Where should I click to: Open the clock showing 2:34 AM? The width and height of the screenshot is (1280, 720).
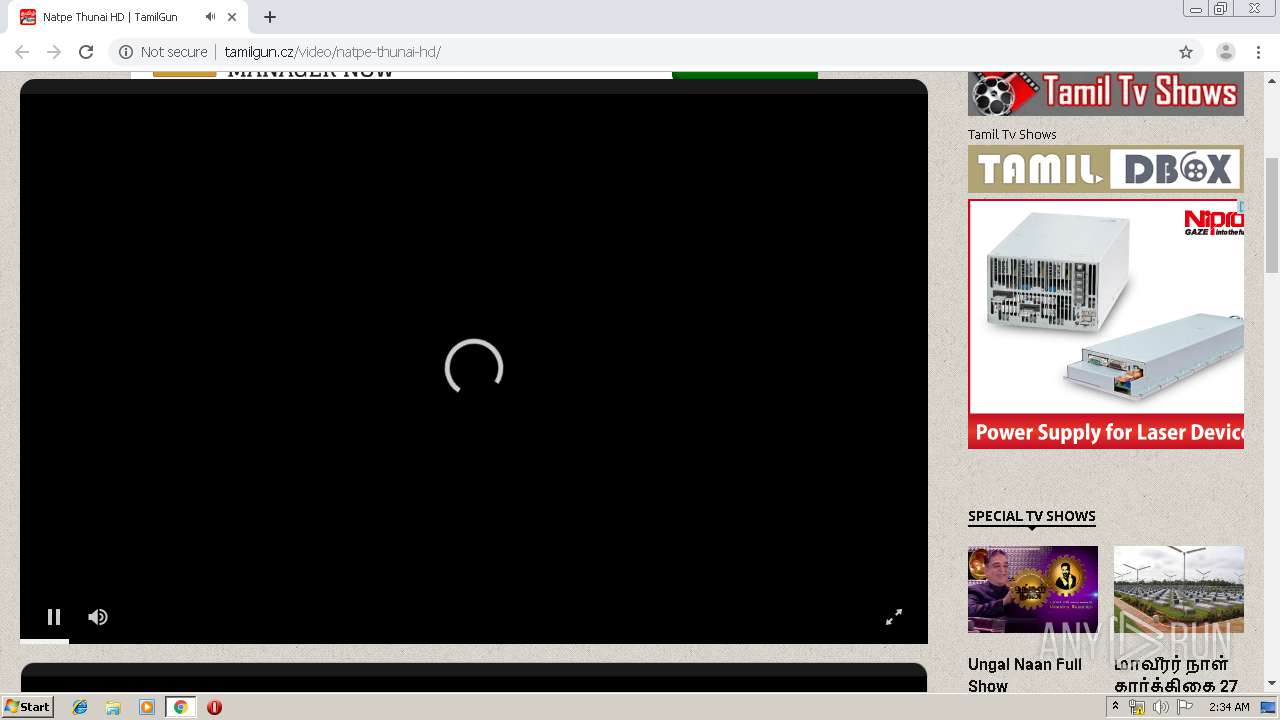click(1229, 707)
